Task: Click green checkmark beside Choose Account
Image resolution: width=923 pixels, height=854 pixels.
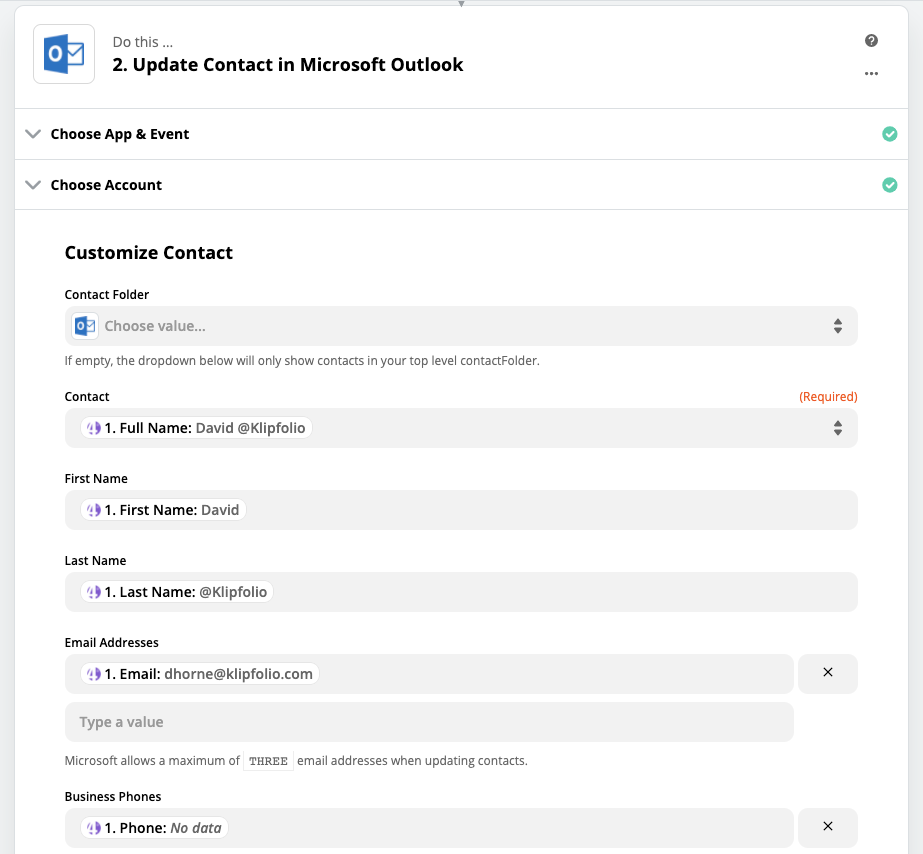Action: point(889,185)
